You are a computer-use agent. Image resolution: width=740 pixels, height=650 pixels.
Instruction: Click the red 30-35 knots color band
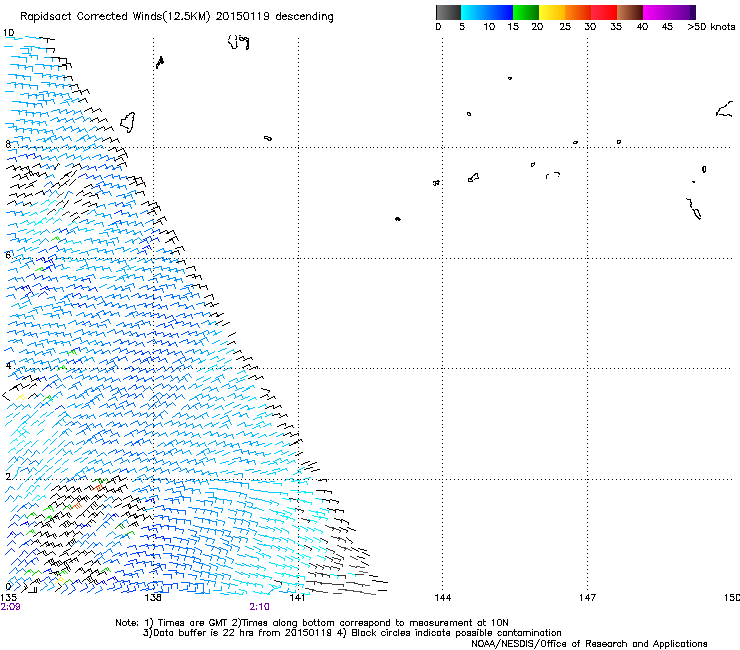coord(604,12)
